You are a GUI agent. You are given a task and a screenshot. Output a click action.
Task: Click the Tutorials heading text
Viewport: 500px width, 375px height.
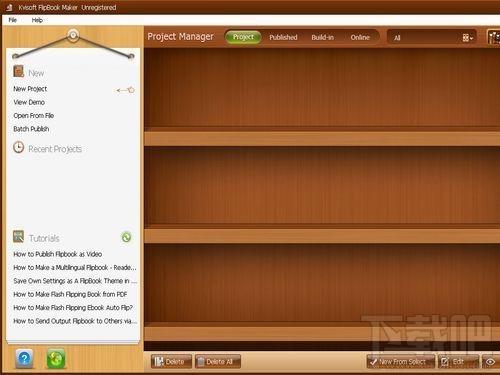(x=44, y=238)
